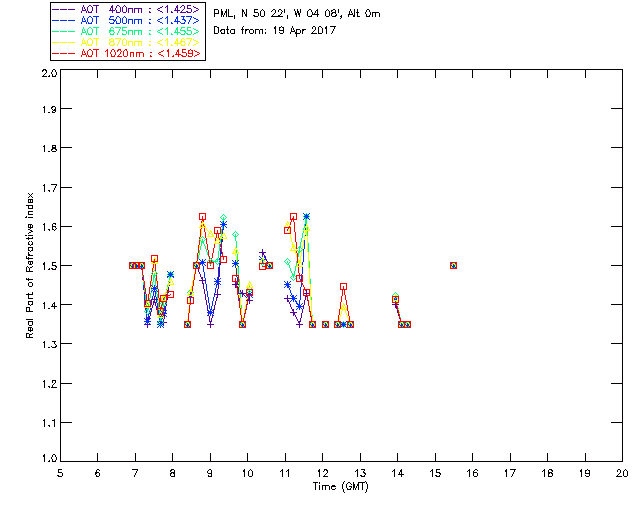
Task: Click the 'Real Part of Refractive Index' axis title
Action: (30, 266)
